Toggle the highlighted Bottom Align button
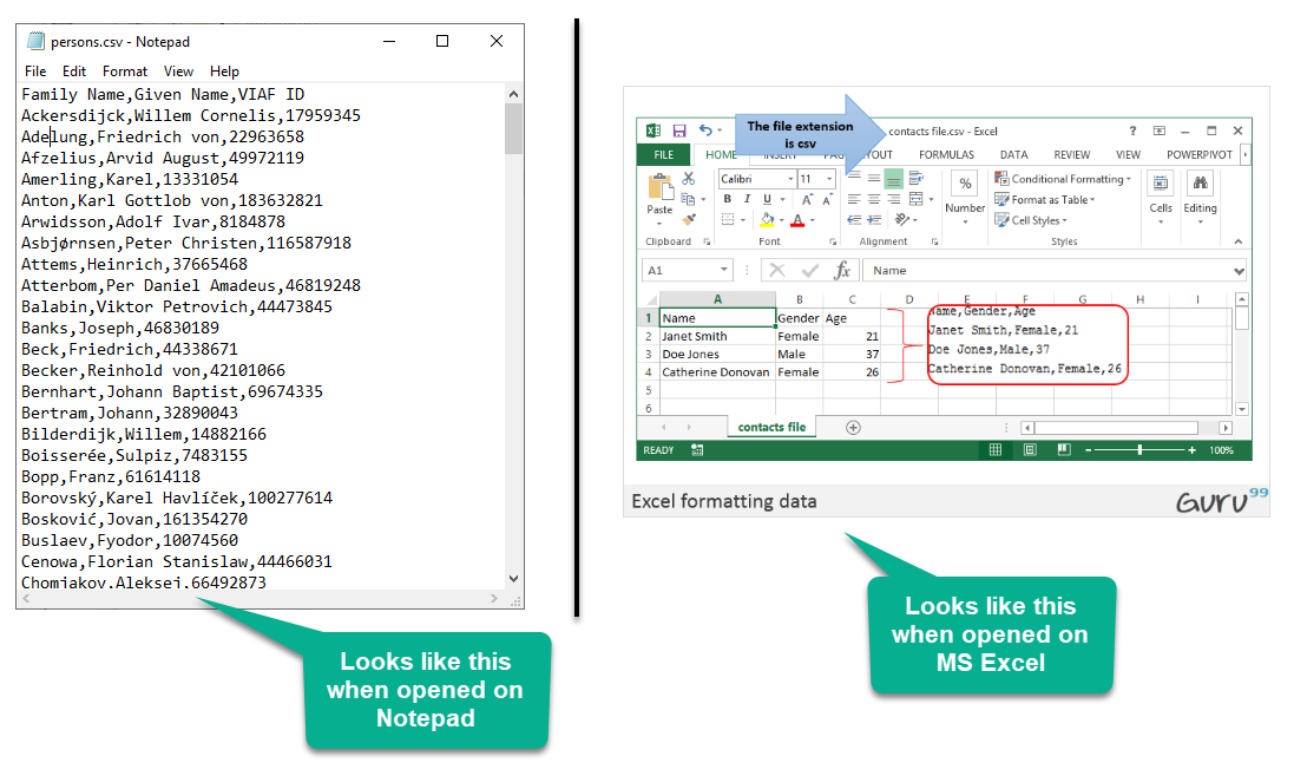 pos(894,179)
